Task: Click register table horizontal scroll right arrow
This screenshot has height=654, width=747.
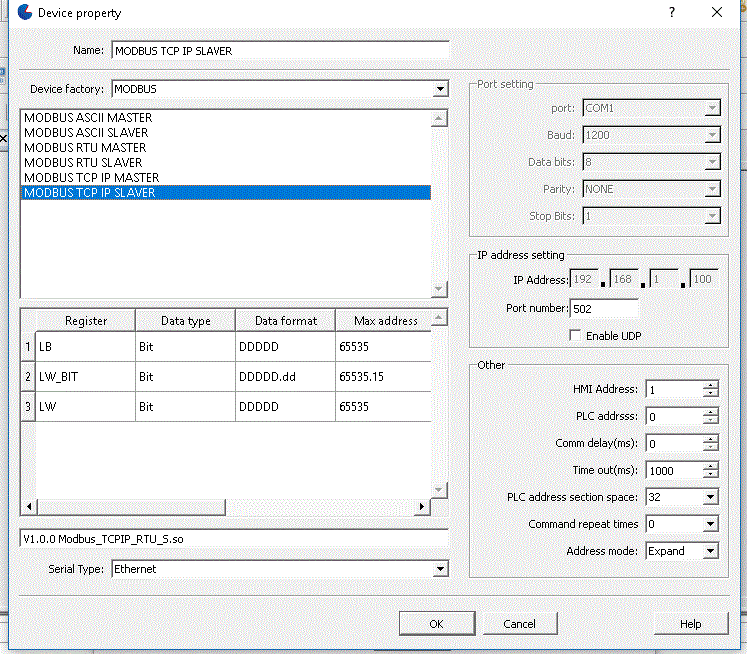Action: tap(422, 506)
